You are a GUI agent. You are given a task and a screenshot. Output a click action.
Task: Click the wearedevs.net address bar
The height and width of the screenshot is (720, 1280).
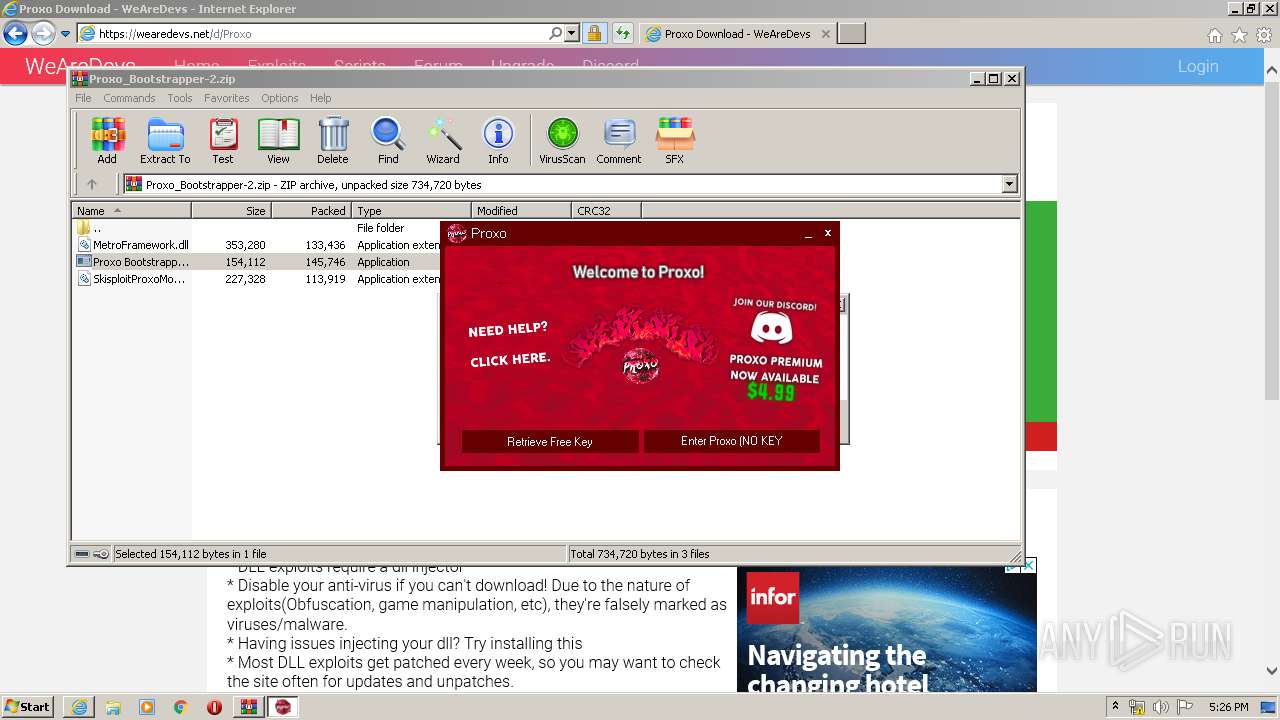[x=320, y=33]
